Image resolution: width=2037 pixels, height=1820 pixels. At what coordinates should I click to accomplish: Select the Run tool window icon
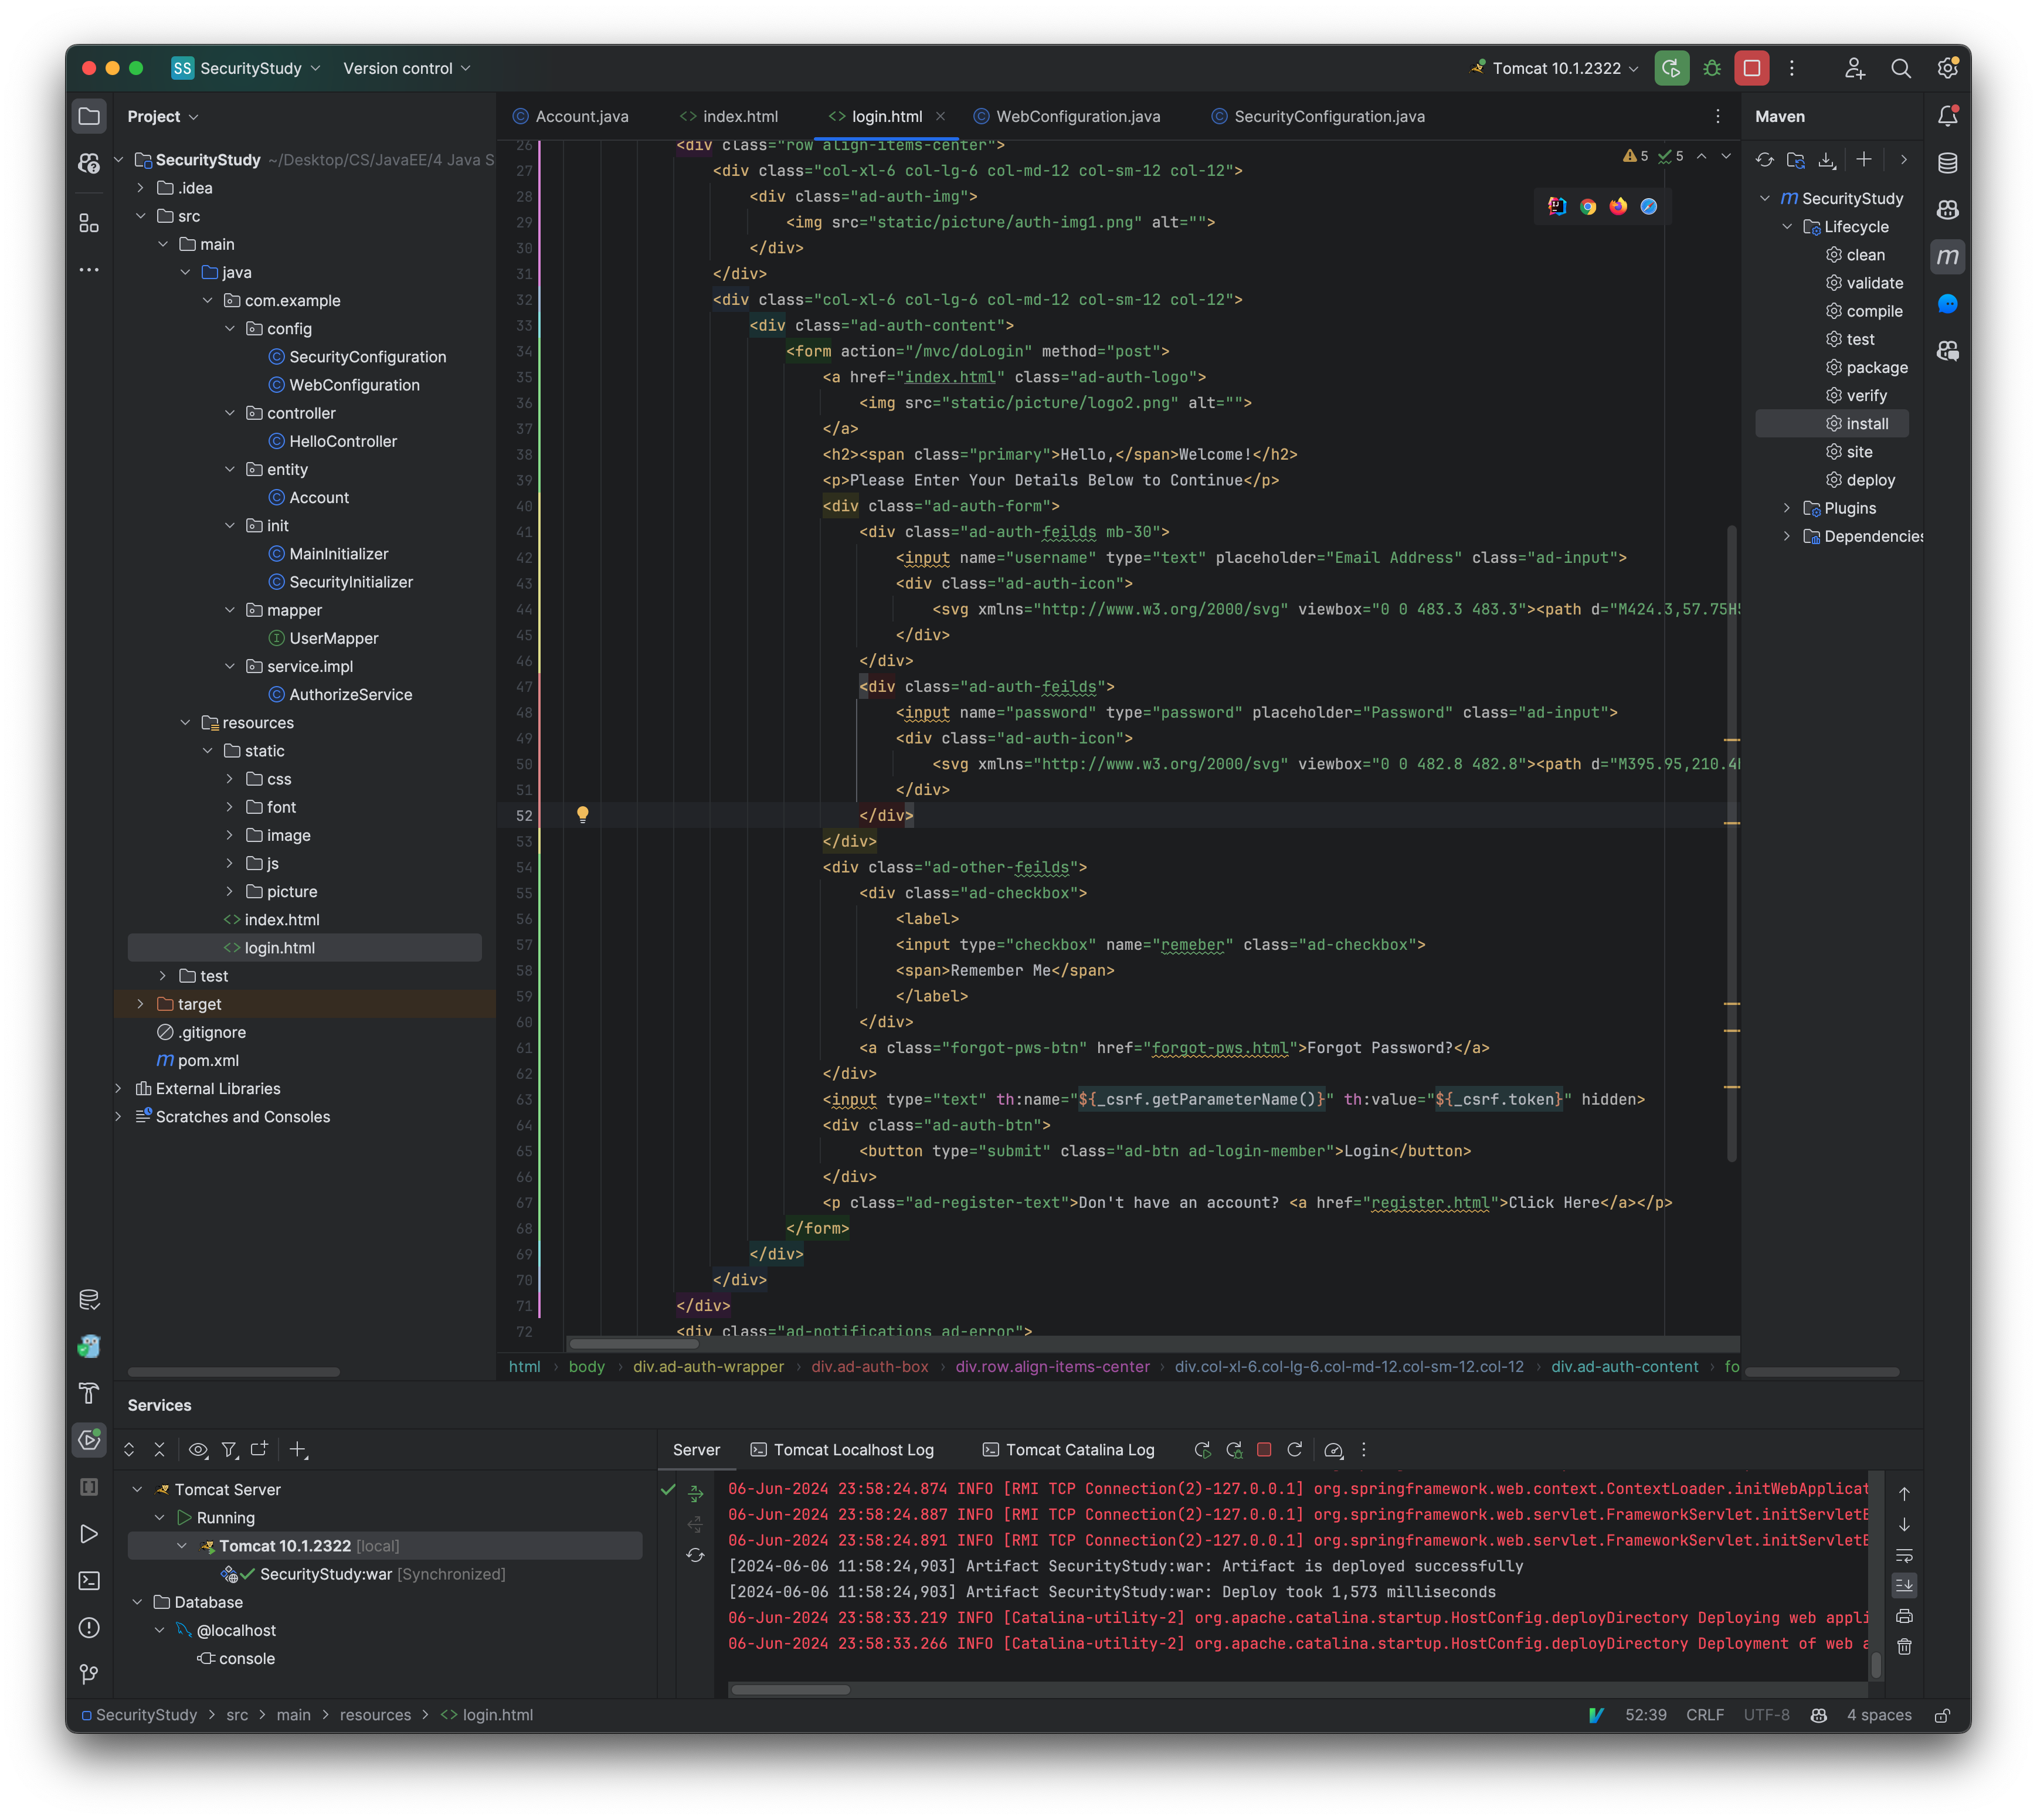click(x=89, y=1533)
